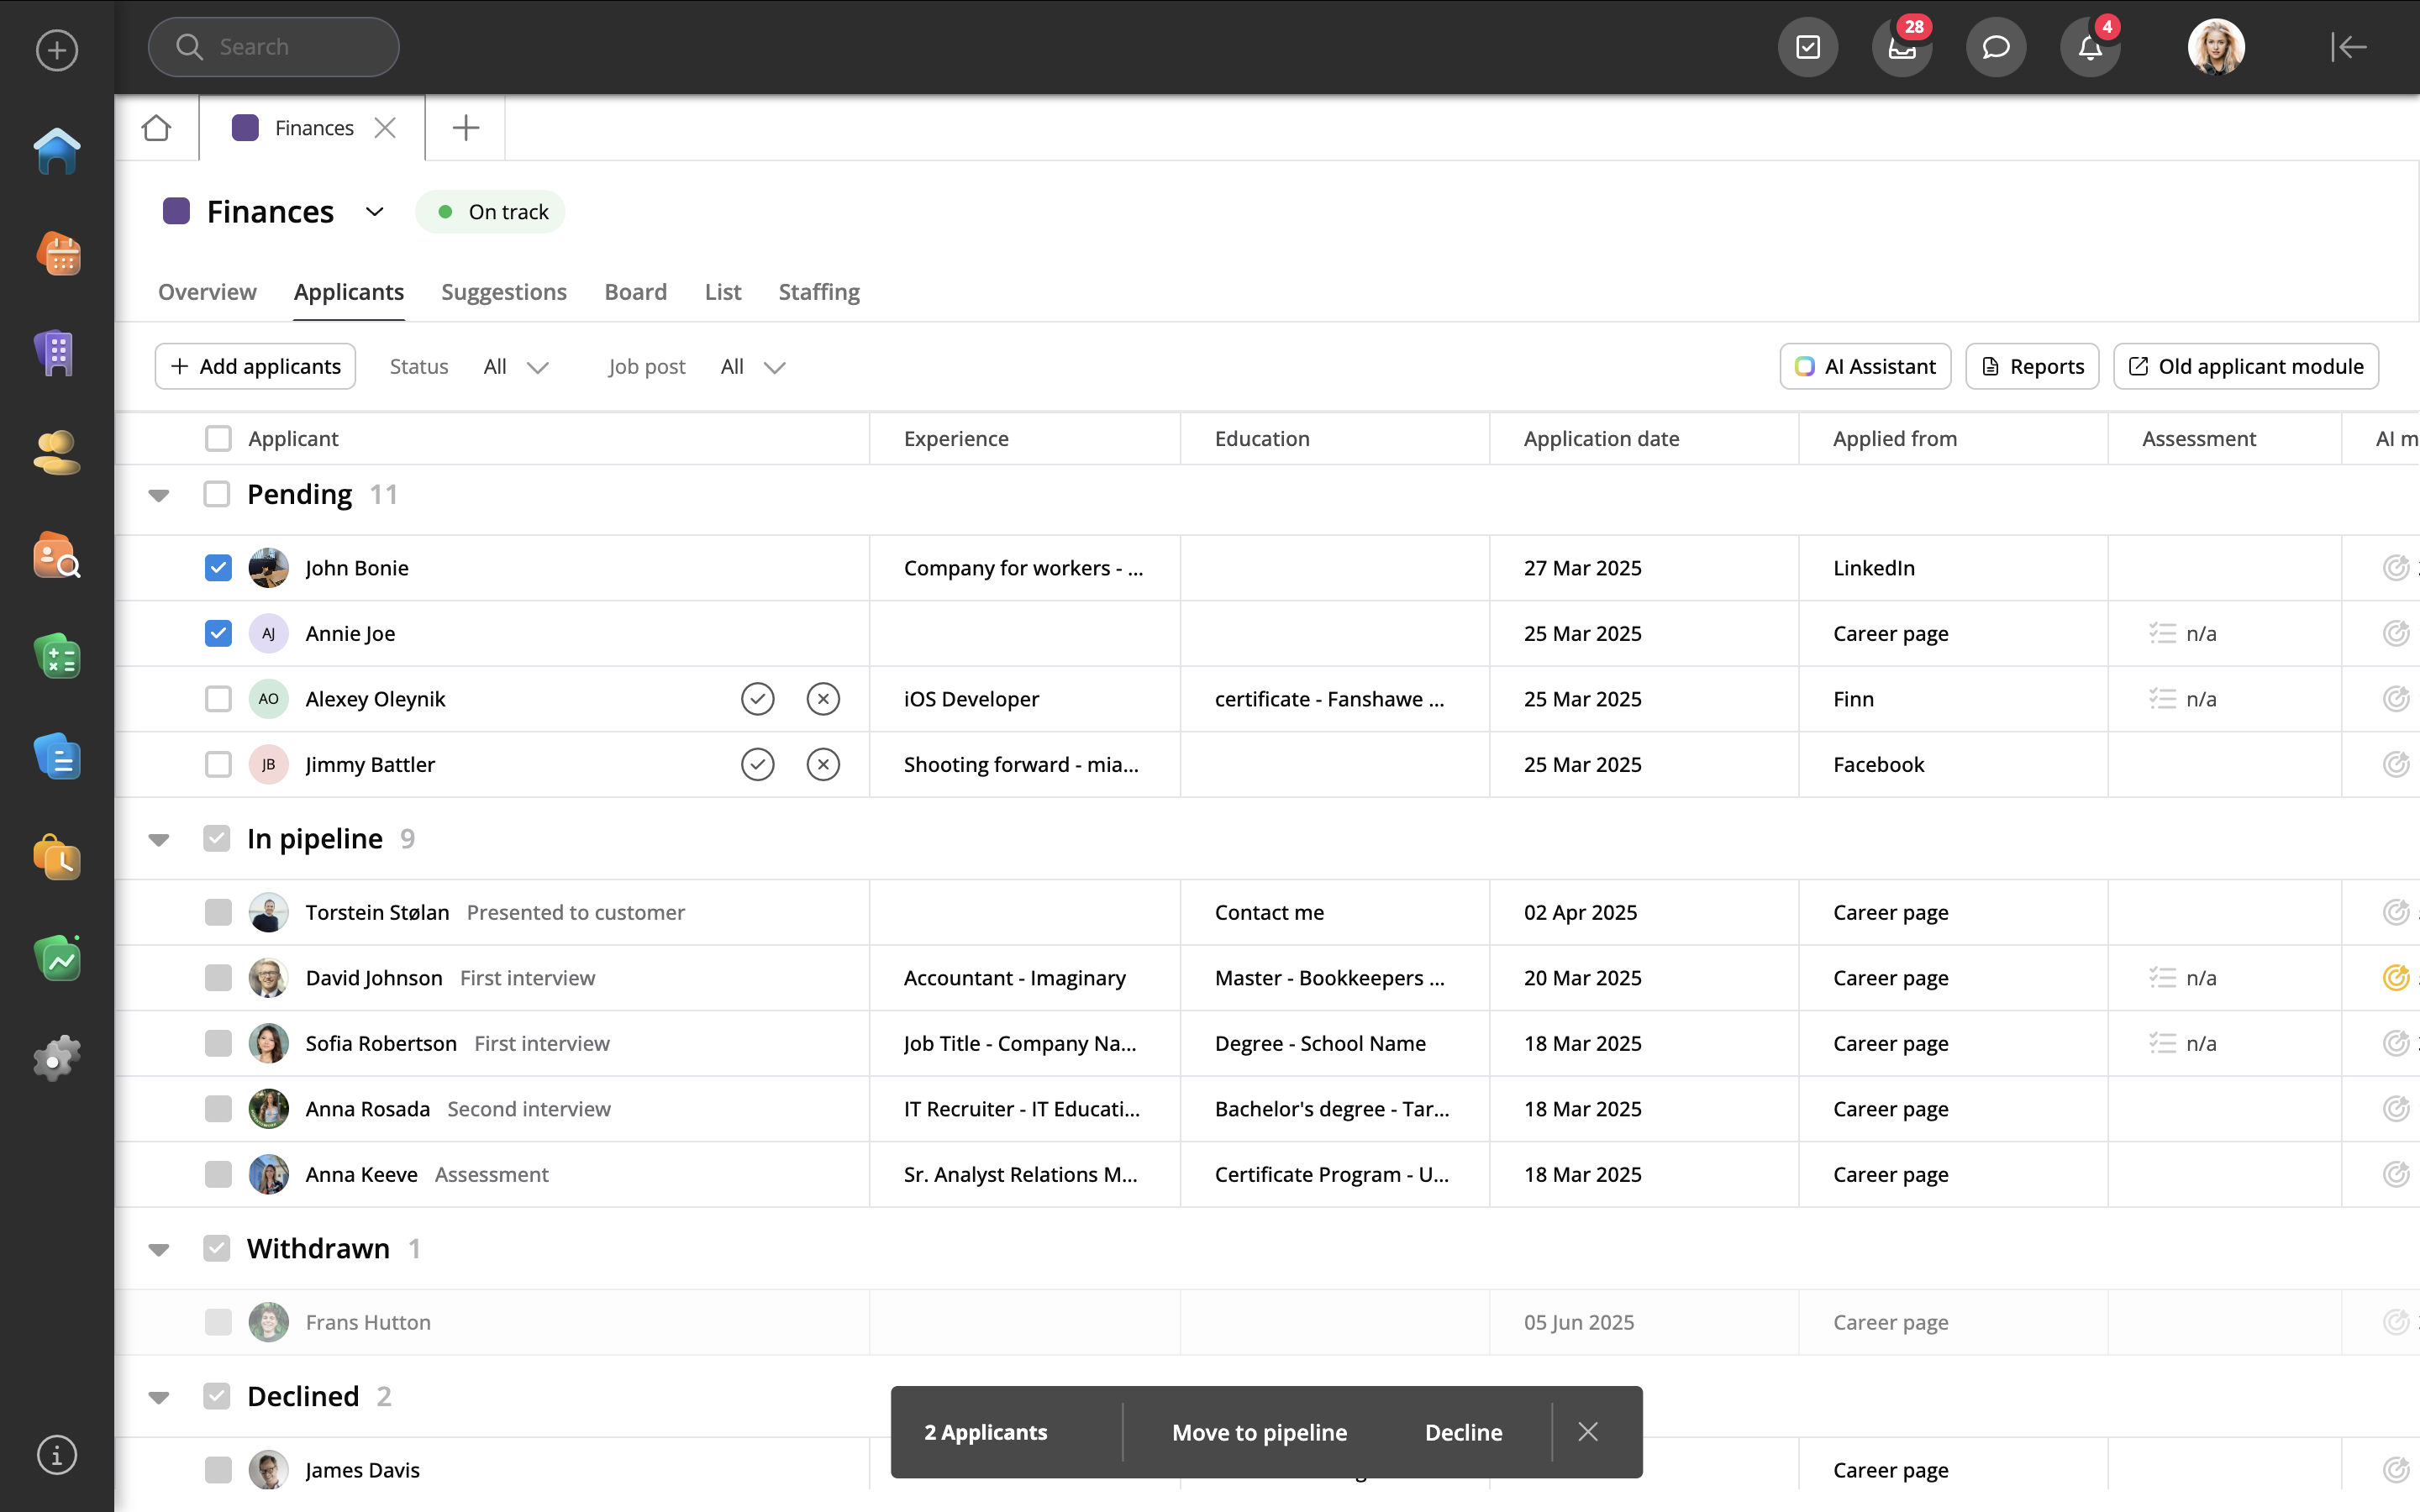This screenshot has width=2420, height=1512.
Task: Uncheck John Bonie's checkbox
Action: pyautogui.click(x=218, y=568)
